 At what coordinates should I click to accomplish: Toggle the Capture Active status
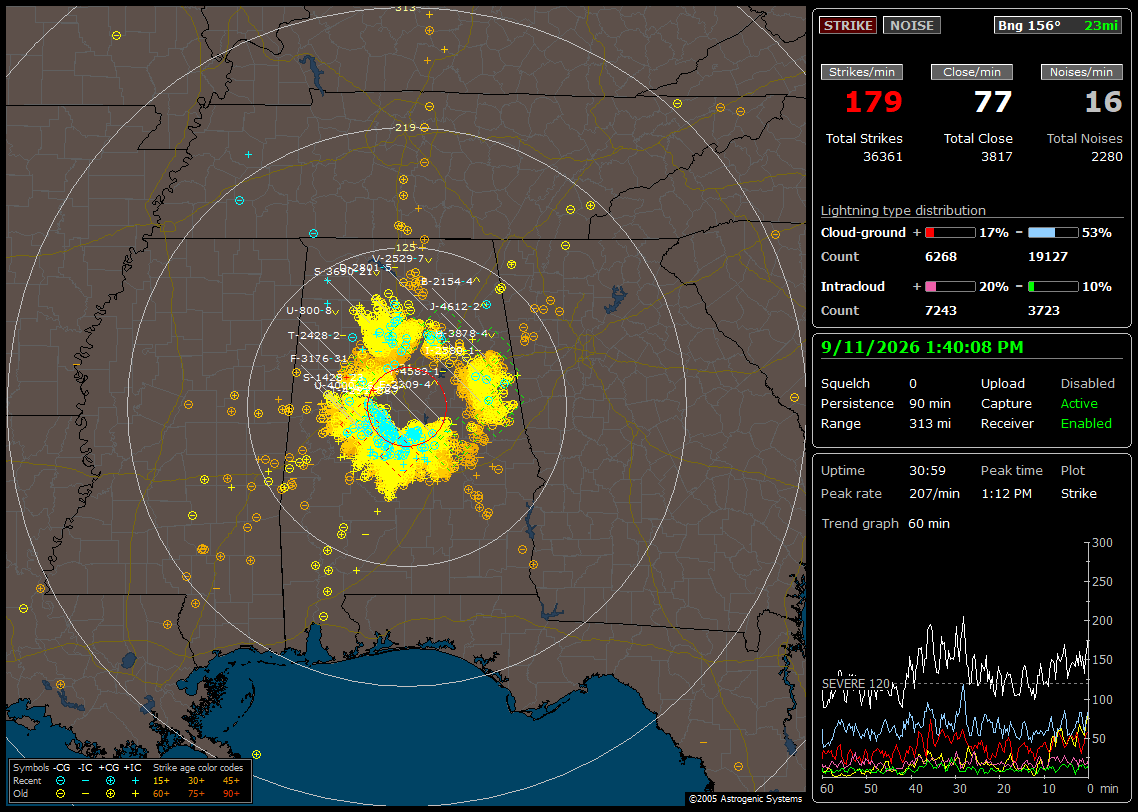pos(1078,403)
